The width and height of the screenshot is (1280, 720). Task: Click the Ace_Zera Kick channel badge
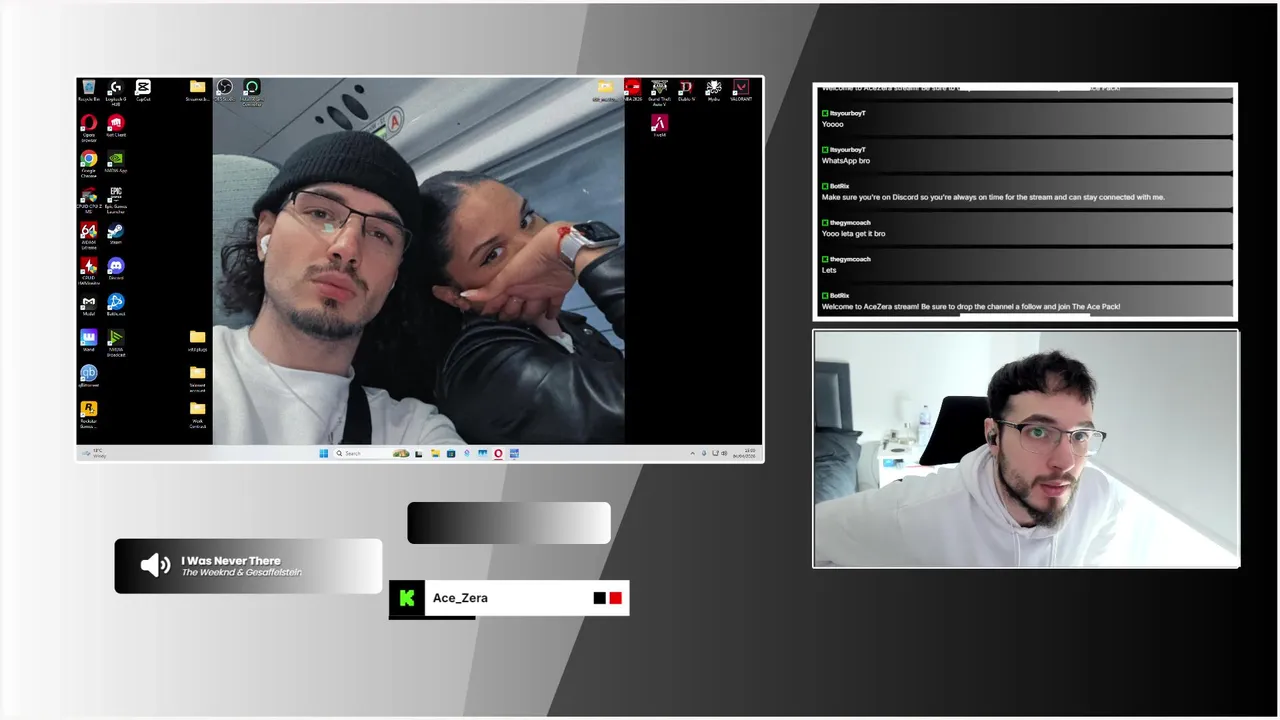click(407, 598)
